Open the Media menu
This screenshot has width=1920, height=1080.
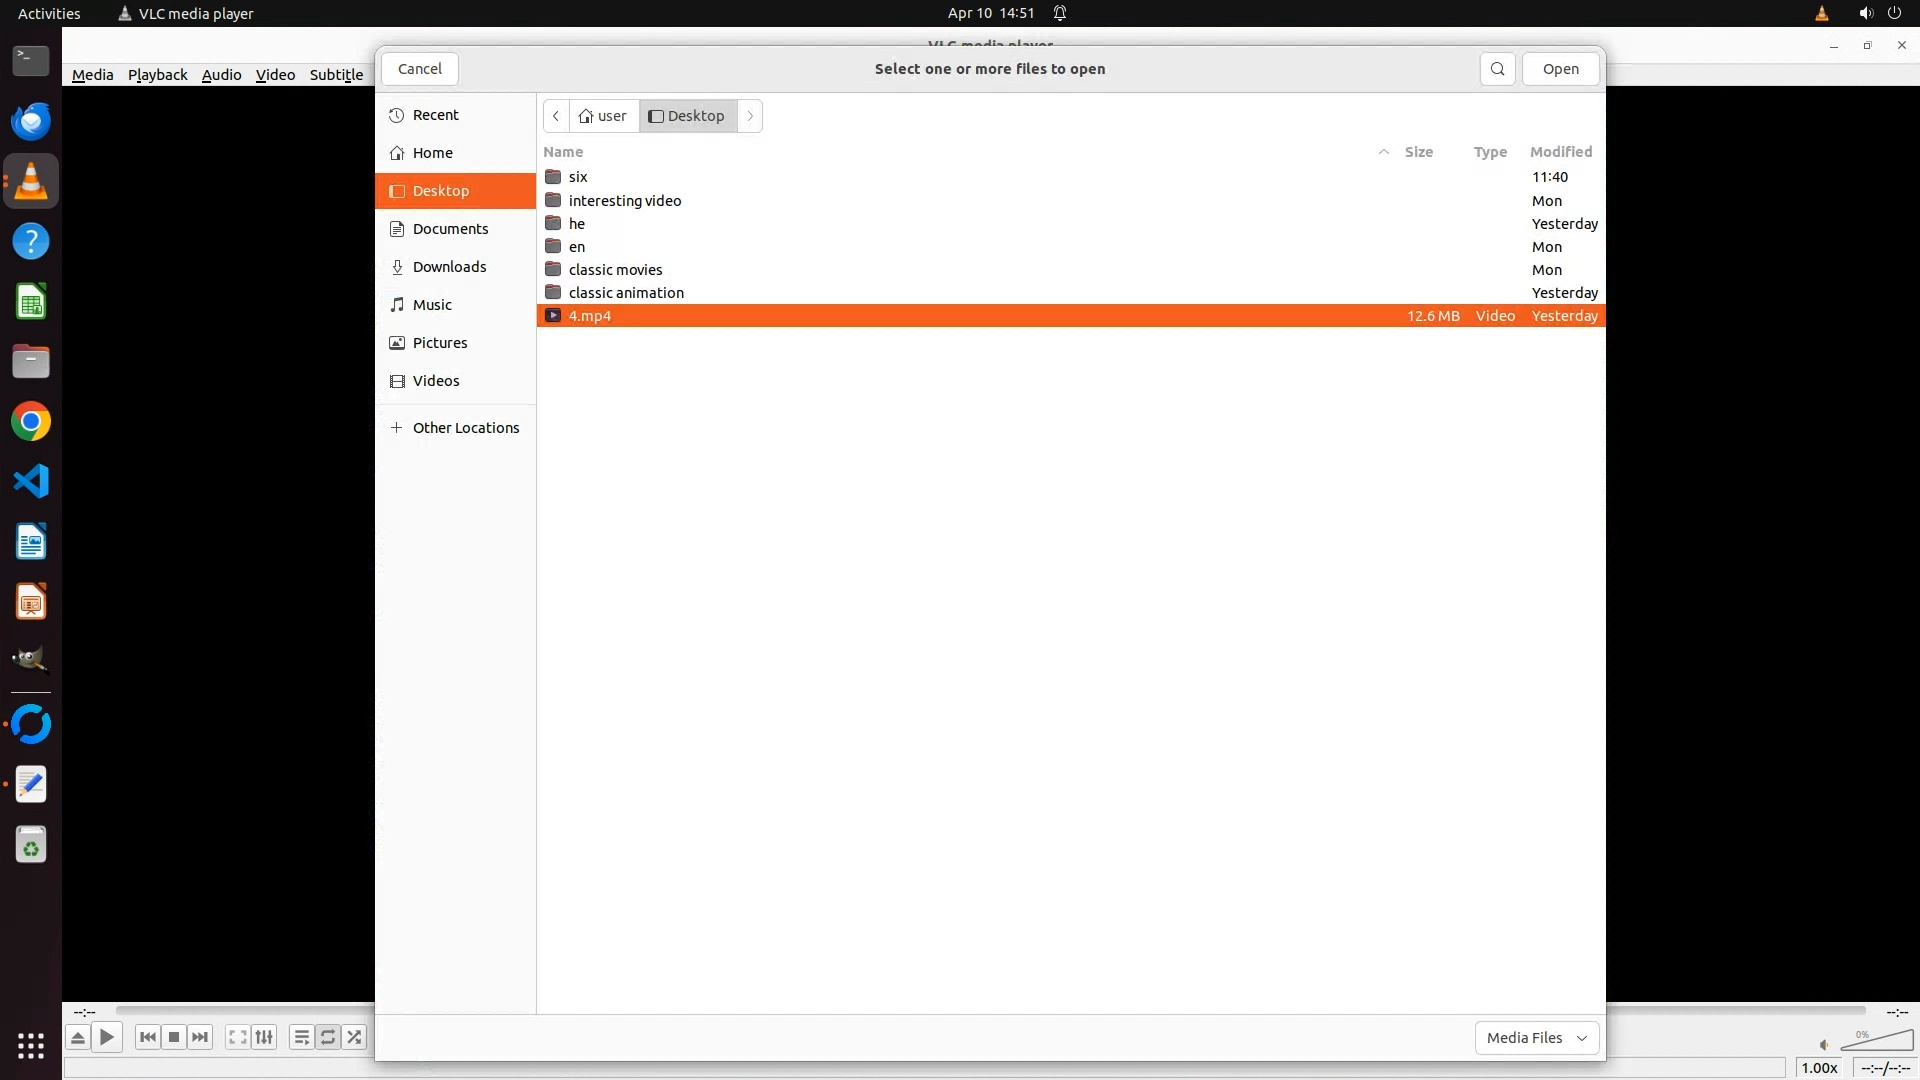click(92, 75)
